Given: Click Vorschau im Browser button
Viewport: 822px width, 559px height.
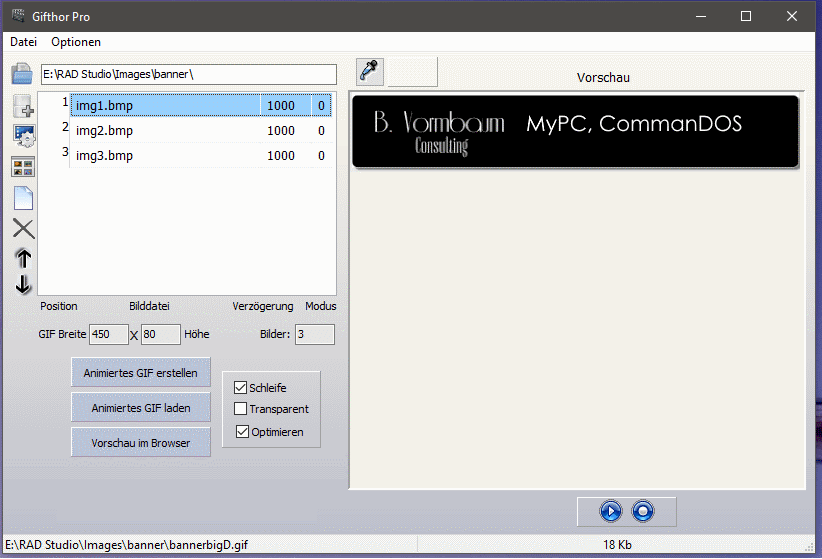Looking at the screenshot, I should (140, 443).
